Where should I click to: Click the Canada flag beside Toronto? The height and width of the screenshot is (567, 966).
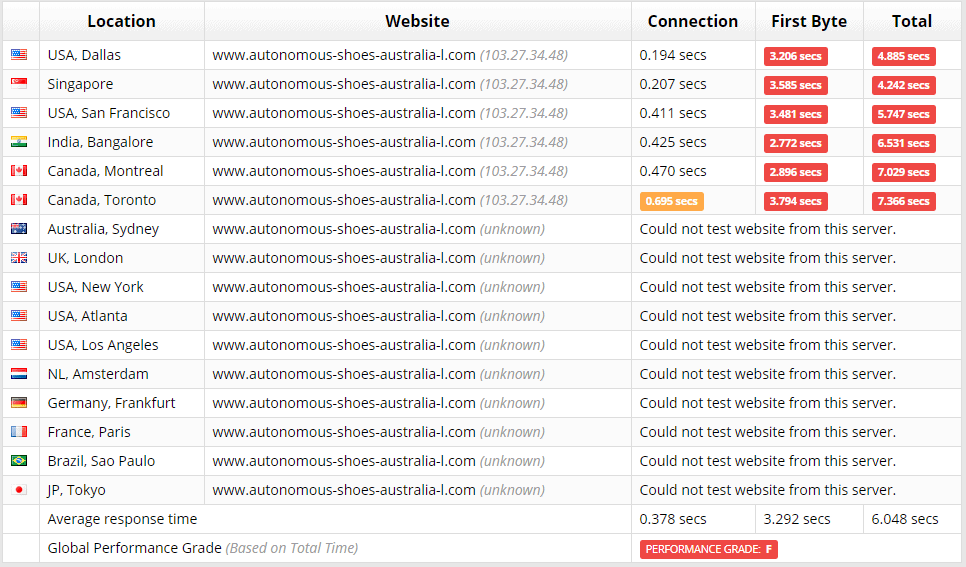coord(19,200)
